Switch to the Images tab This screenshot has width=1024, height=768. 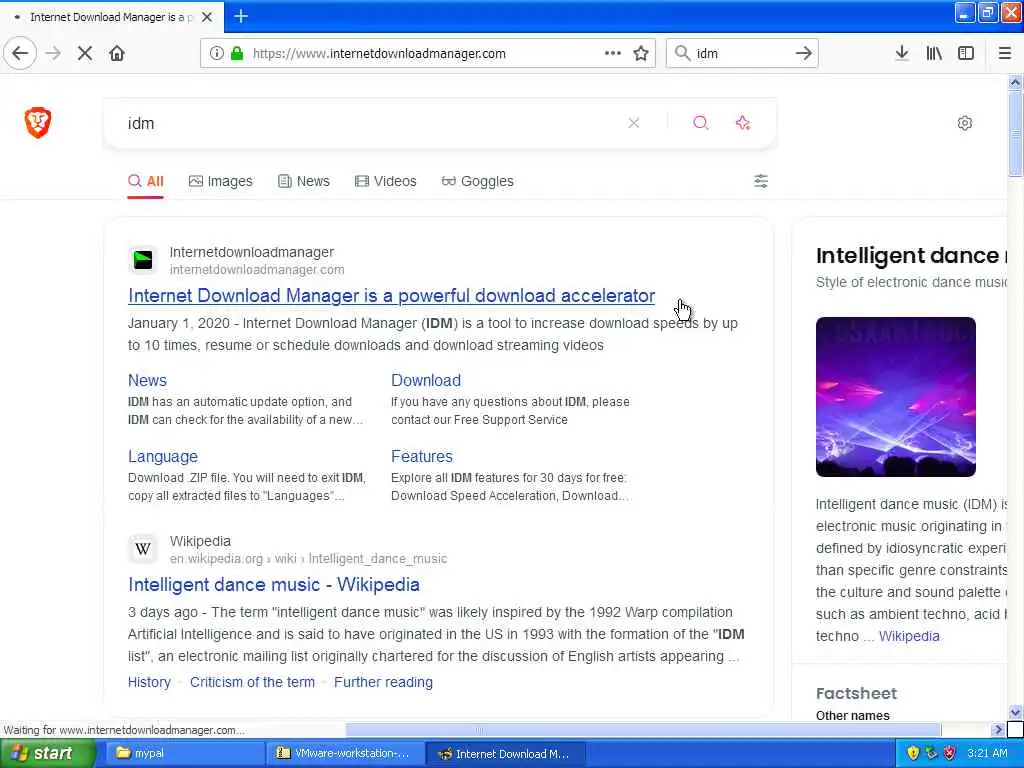(221, 181)
